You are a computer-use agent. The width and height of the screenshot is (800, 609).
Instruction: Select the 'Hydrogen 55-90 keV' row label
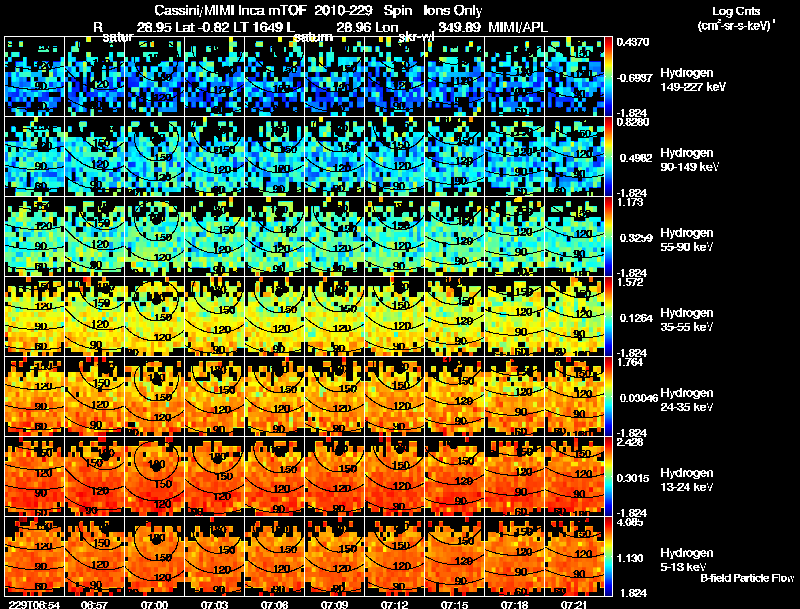tap(687, 239)
